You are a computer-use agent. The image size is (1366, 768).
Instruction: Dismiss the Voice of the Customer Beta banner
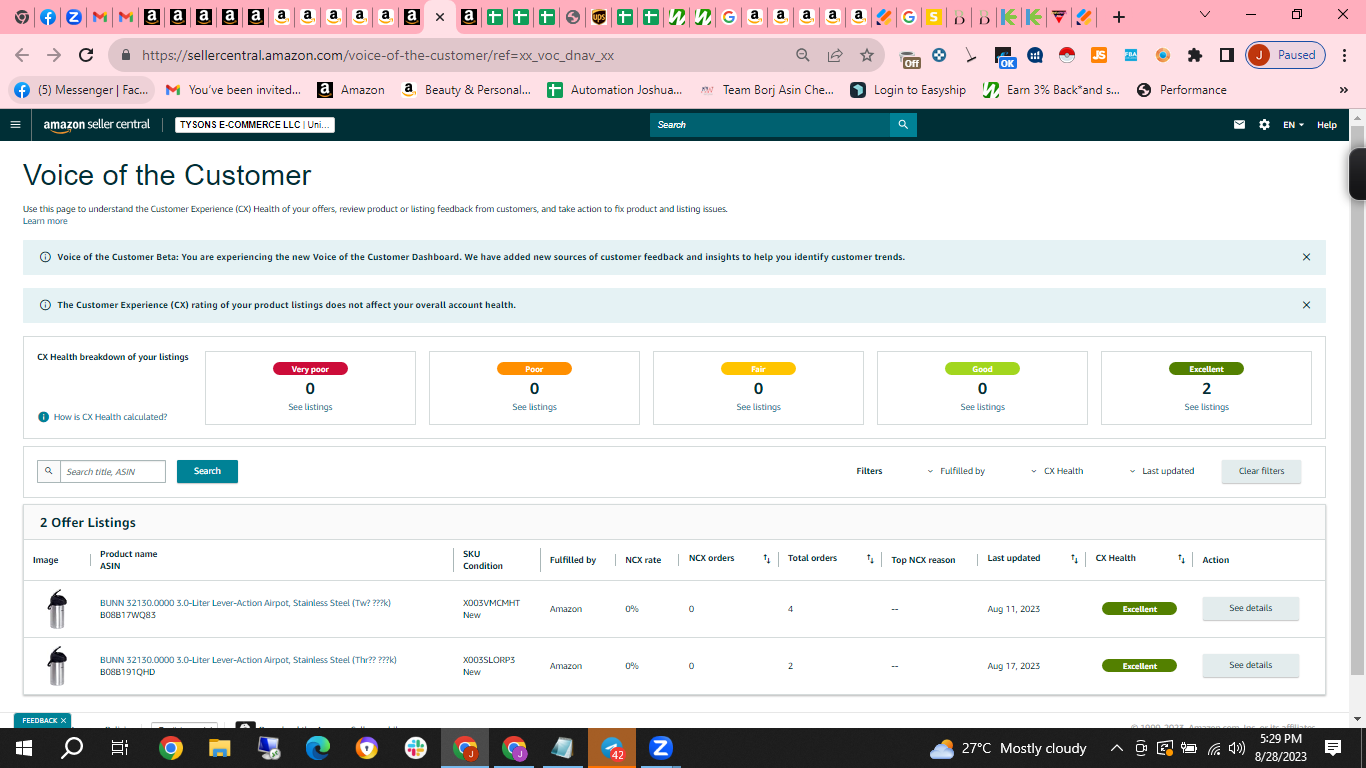point(1306,257)
